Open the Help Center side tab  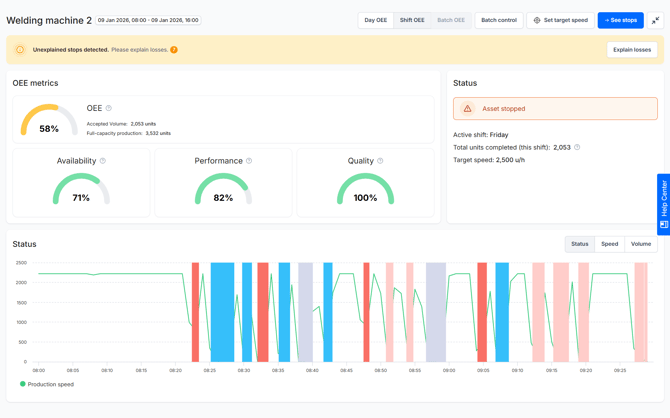pos(663,205)
